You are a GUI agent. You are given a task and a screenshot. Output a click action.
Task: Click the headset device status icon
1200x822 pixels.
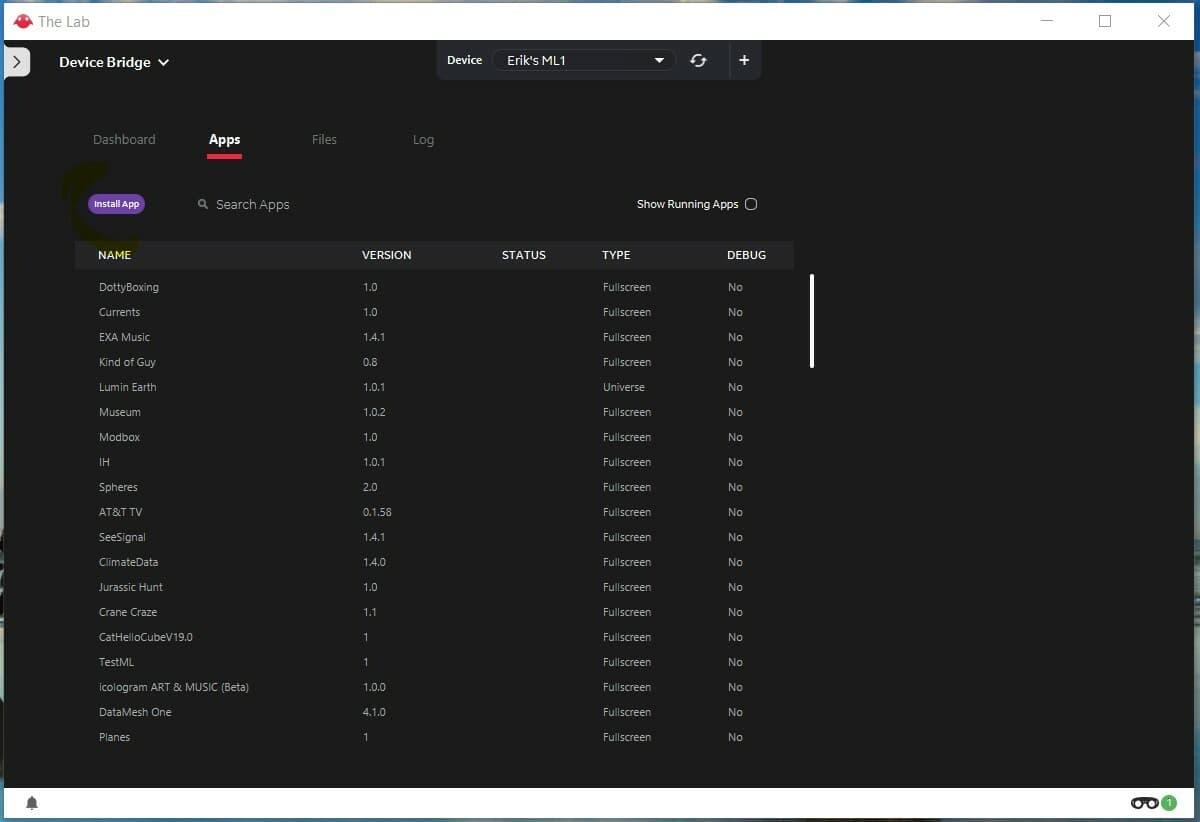click(x=1144, y=803)
